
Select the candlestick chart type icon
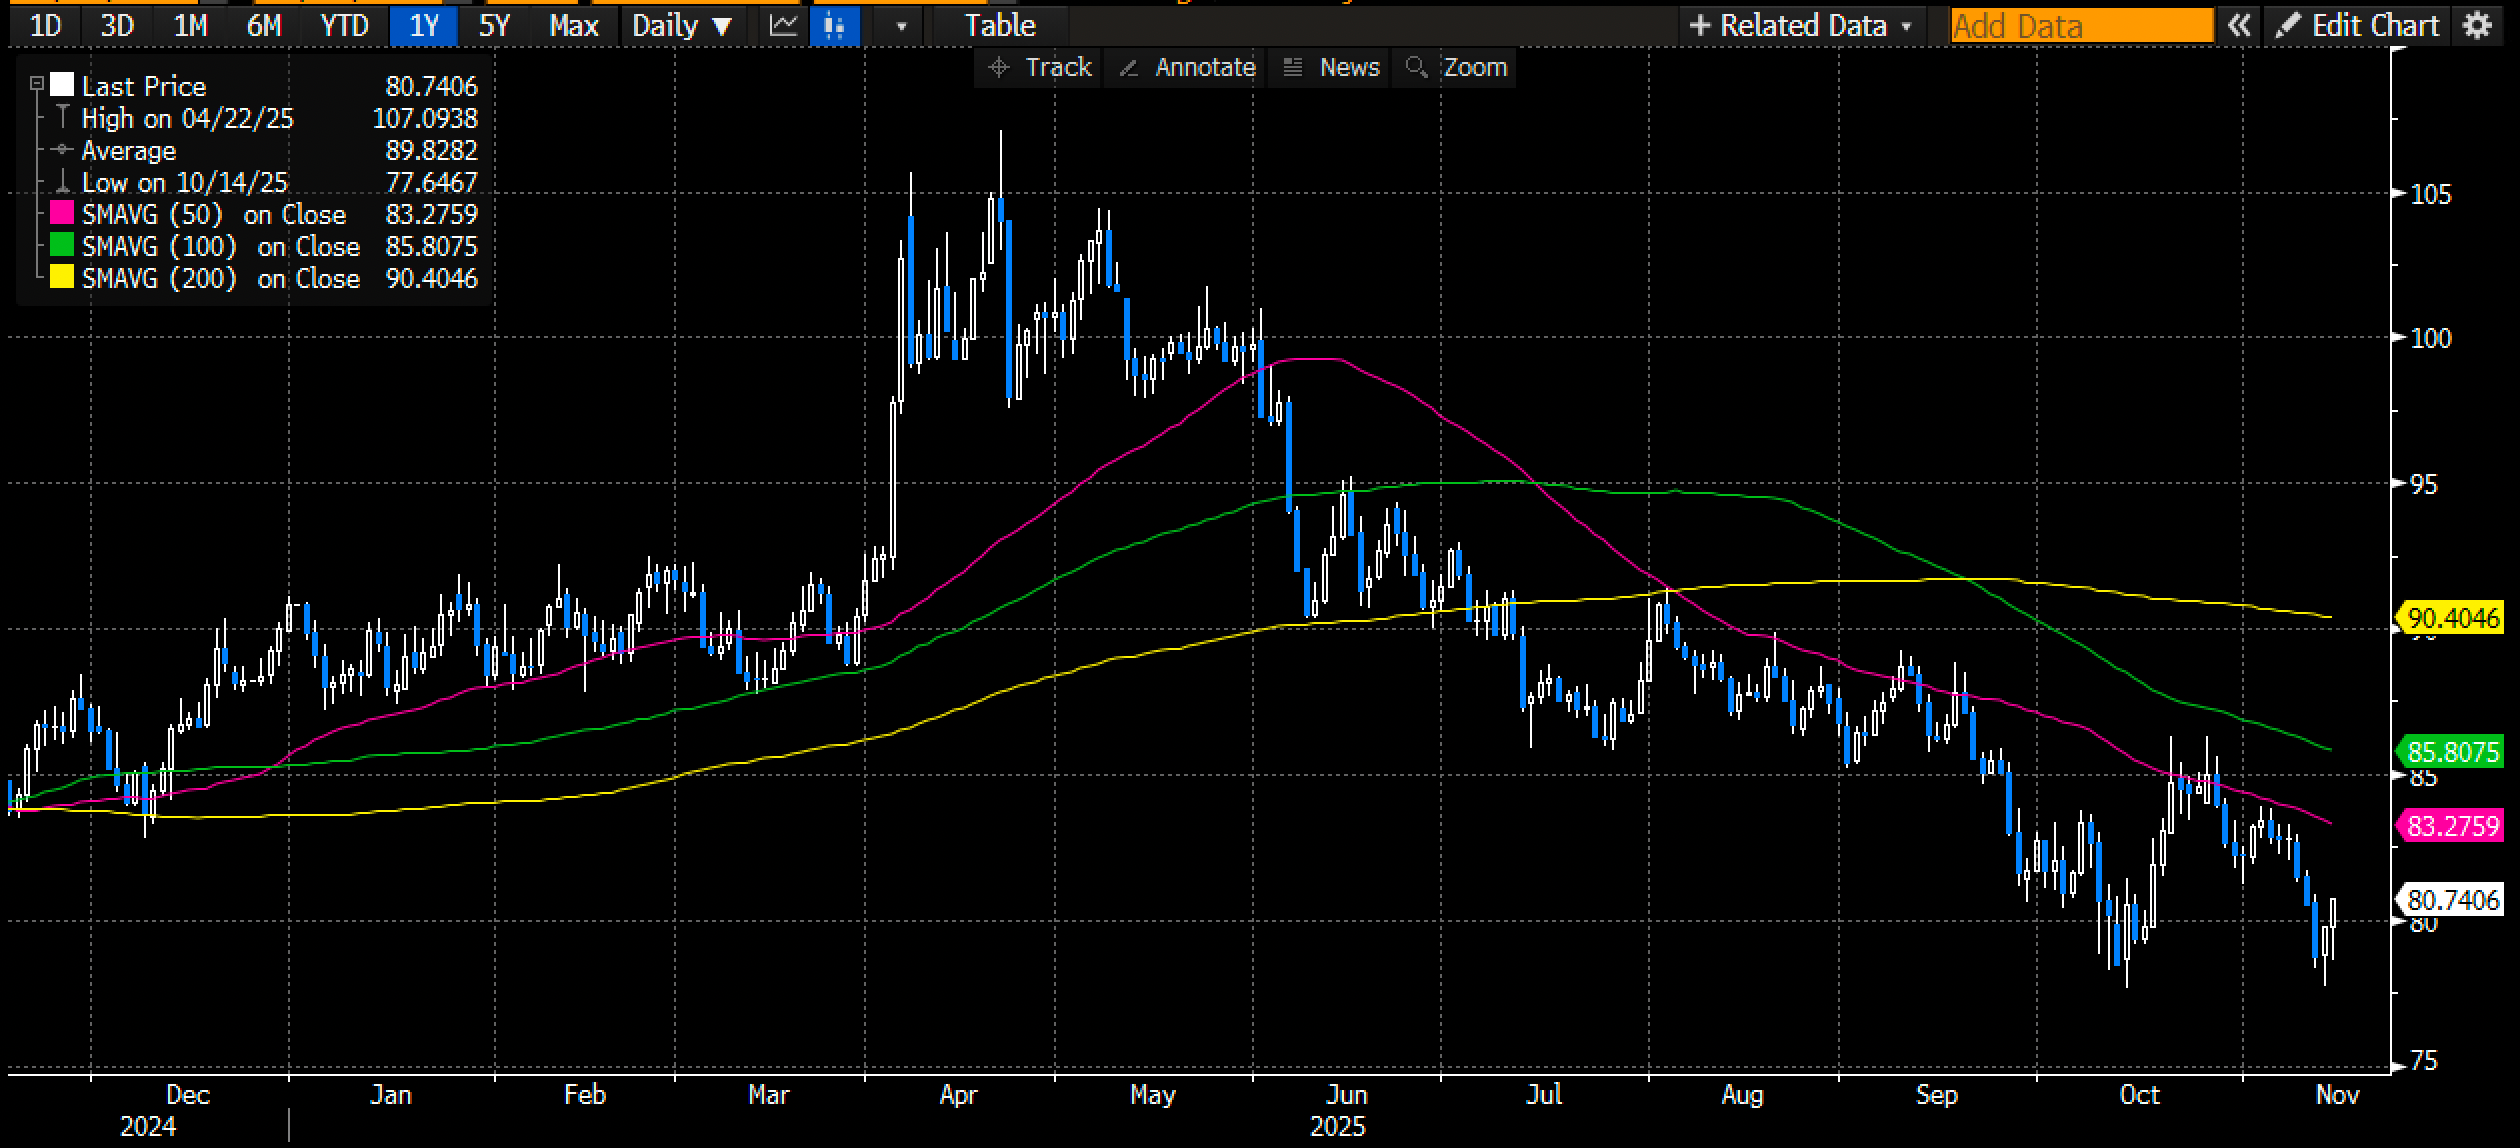pos(834,26)
